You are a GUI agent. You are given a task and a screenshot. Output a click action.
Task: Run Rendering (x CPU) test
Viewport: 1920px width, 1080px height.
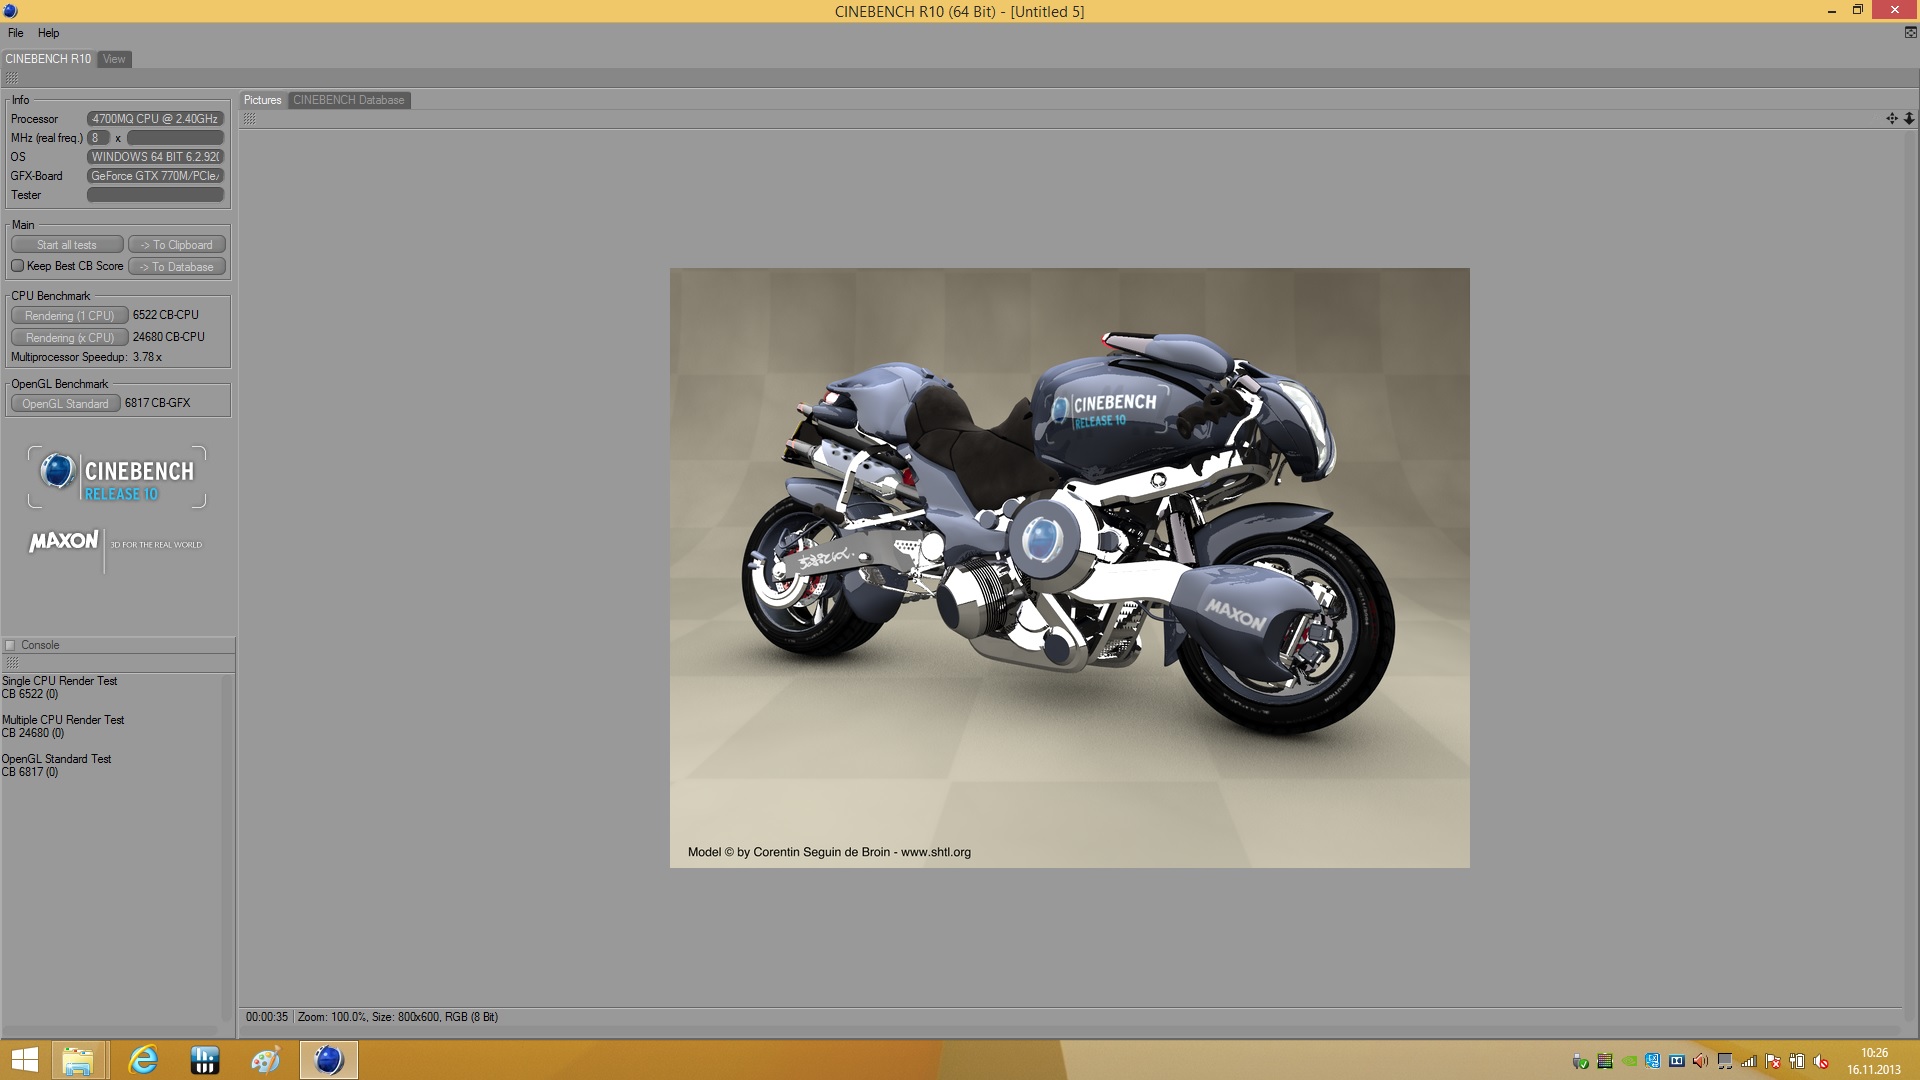[70, 337]
